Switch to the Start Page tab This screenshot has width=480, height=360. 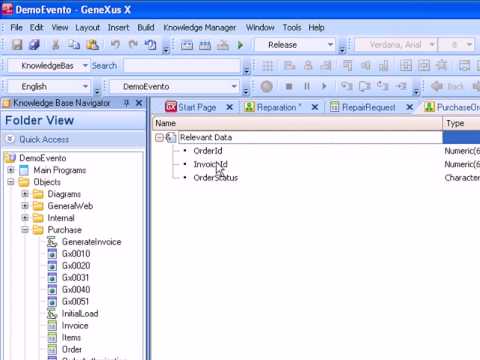tap(197, 107)
